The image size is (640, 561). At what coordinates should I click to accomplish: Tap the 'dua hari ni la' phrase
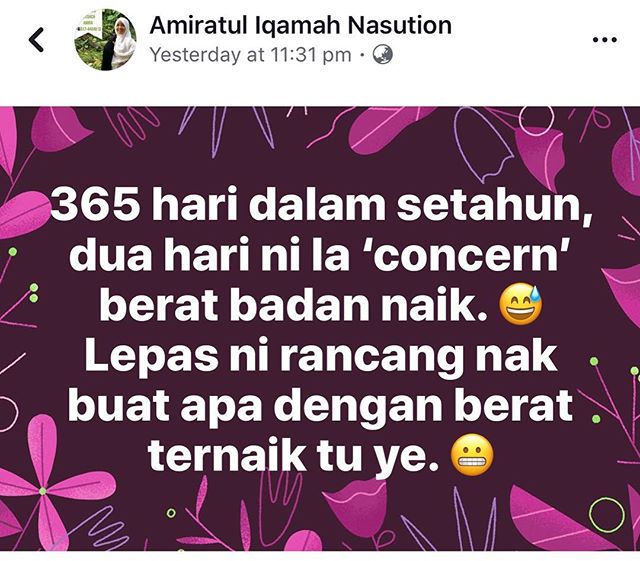[x=209, y=256]
